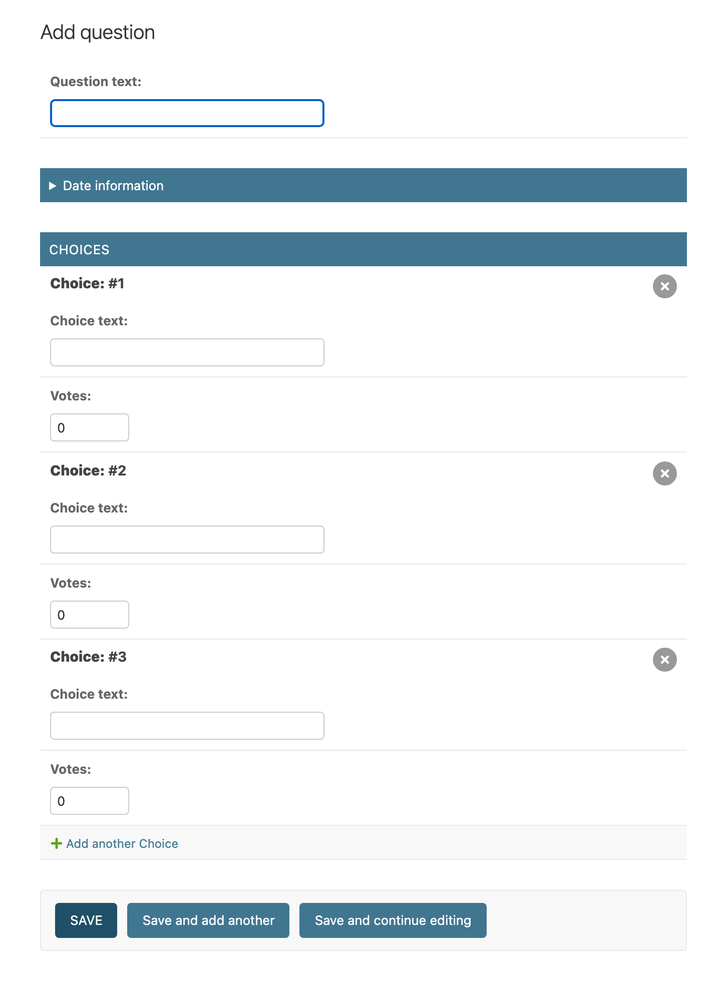The width and height of the screenshot is (727, 992).
Task: Remove Choice #1 using its delete icon
Action: pos(664,286)
